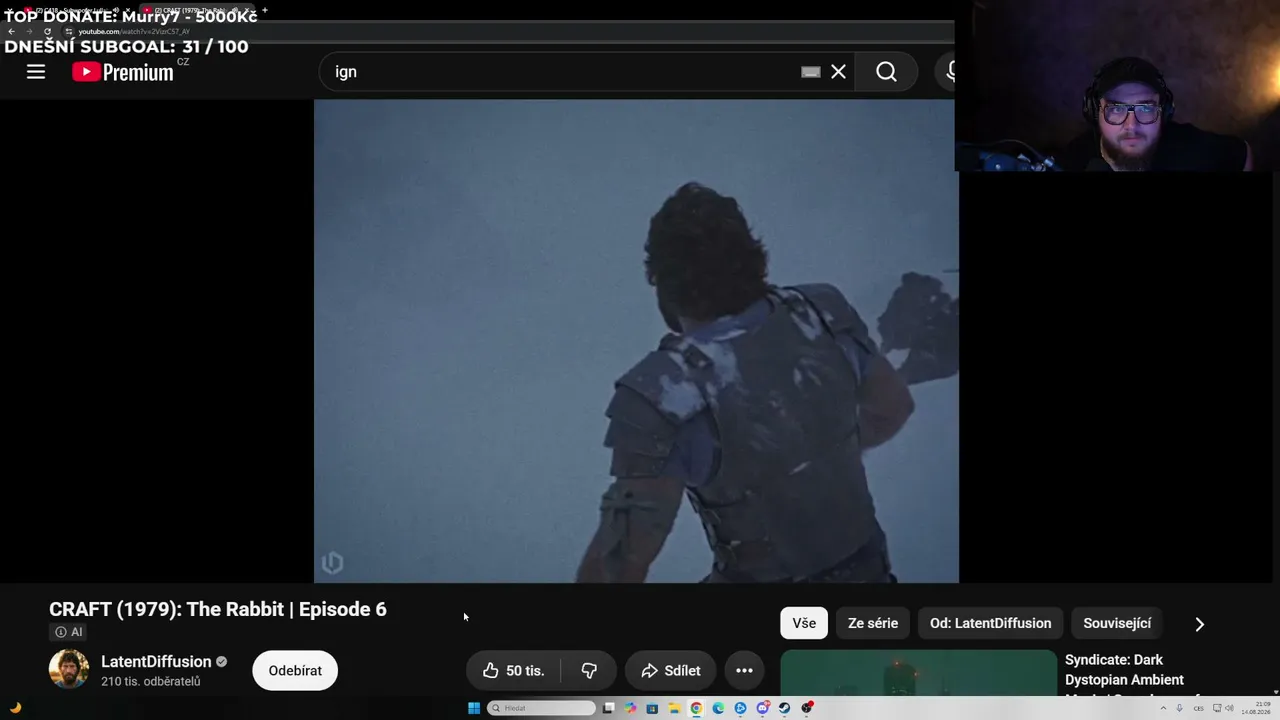The image size is (1280, 720).
Task: Open the Syndicate: Dark Dystopian Ambient video thumbnail
Action: (918, 673)
